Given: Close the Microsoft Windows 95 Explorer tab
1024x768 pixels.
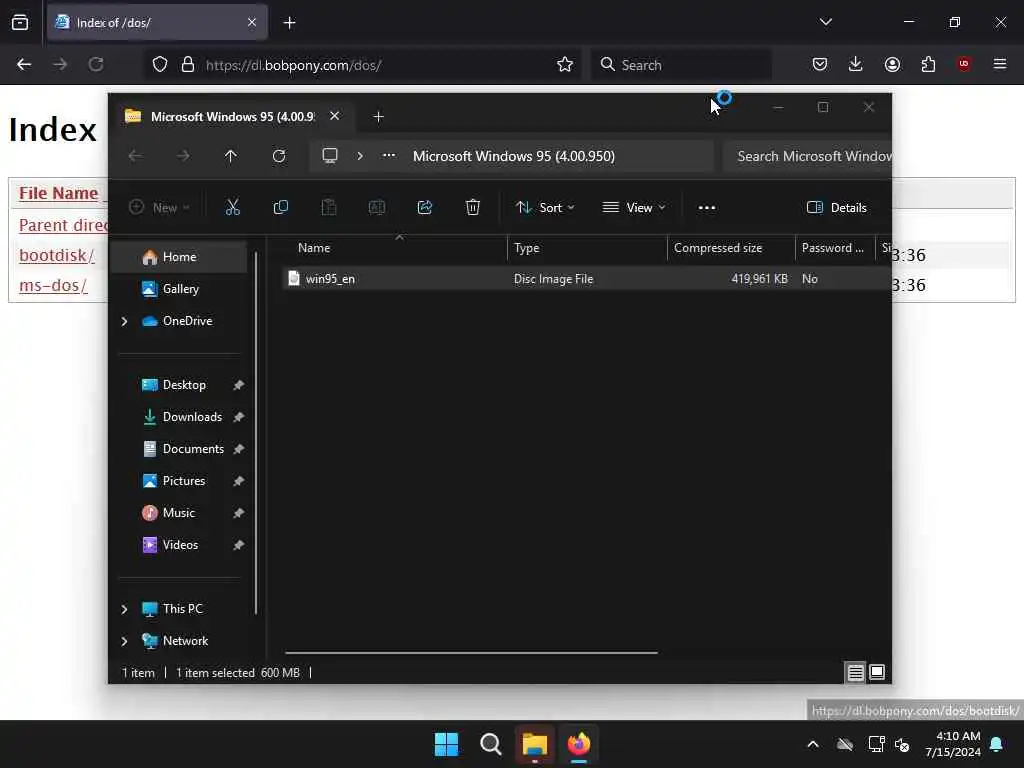Looking at the screenshot, I should point(334,116).
